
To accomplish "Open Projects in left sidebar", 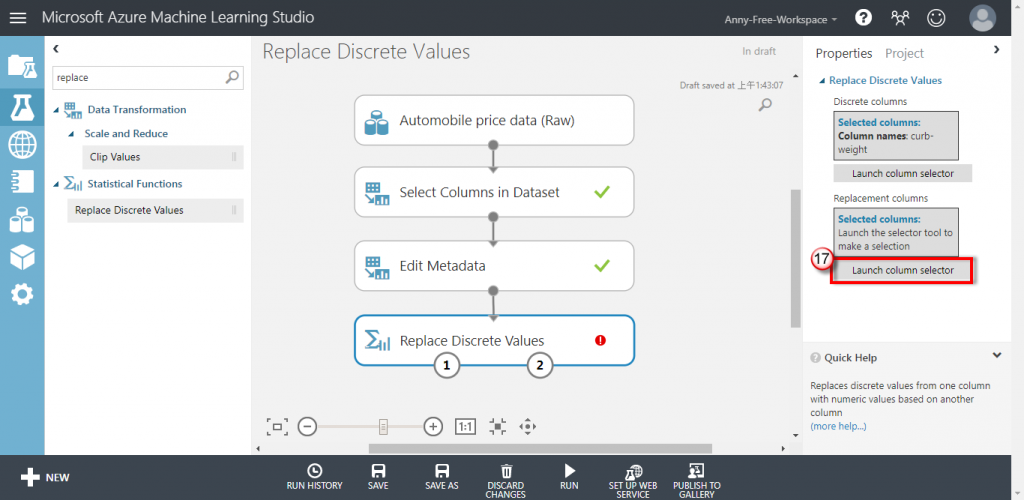I will 22,67.
